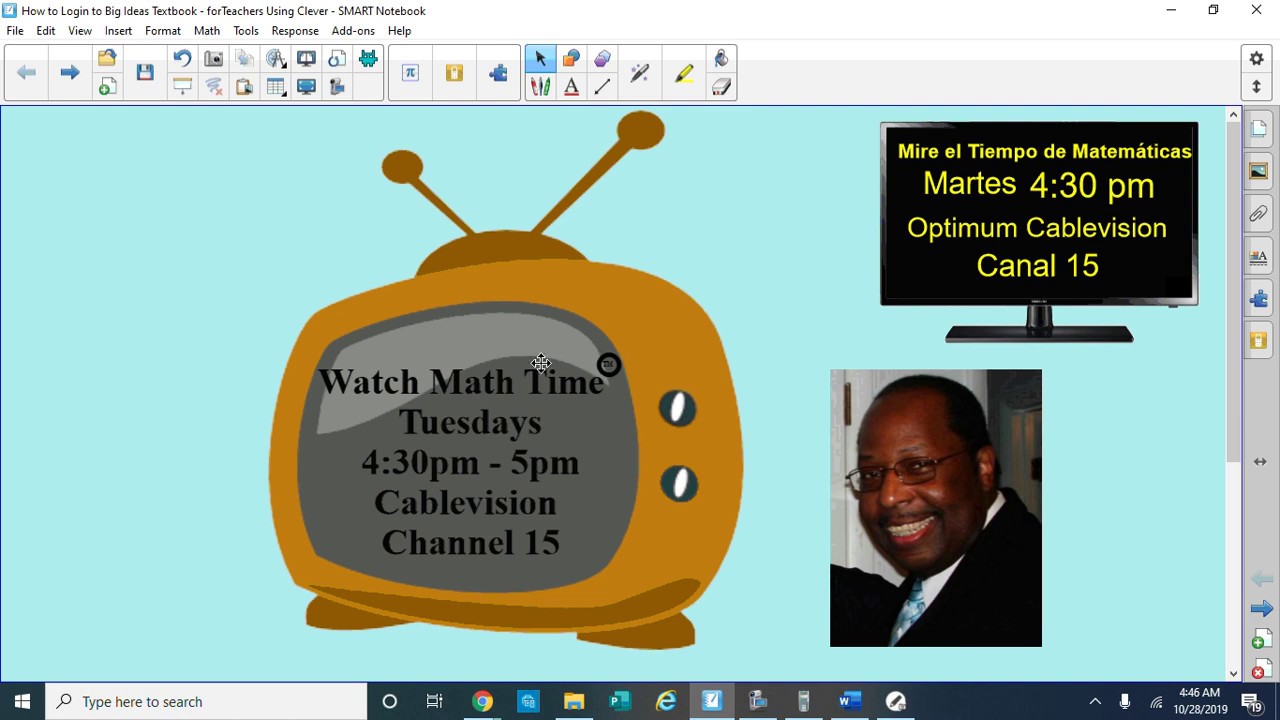
Task: Click the full screen view monitor icon
Action: click(306, 87)
